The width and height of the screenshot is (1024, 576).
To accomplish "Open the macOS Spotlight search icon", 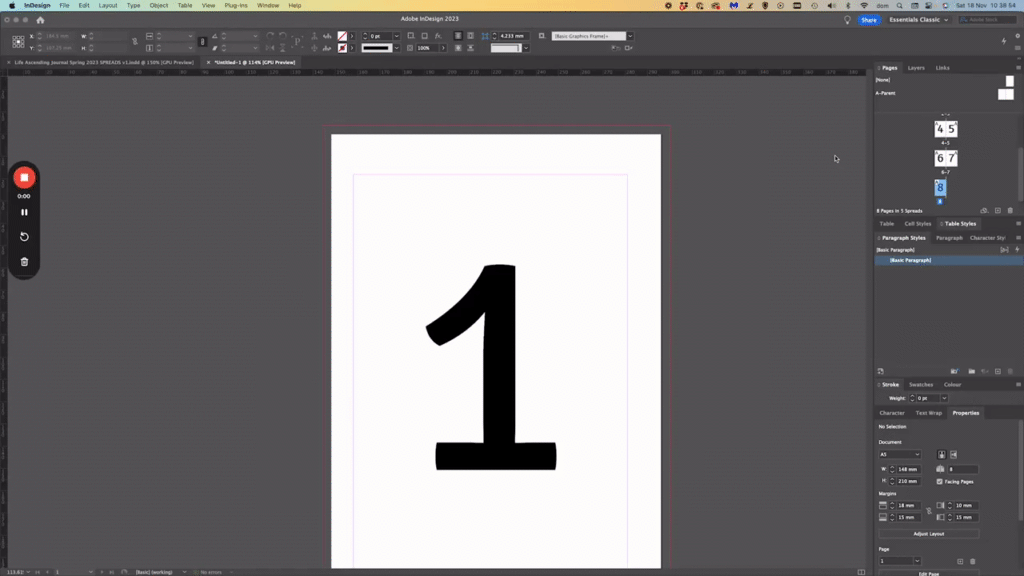I will point(899,5).
